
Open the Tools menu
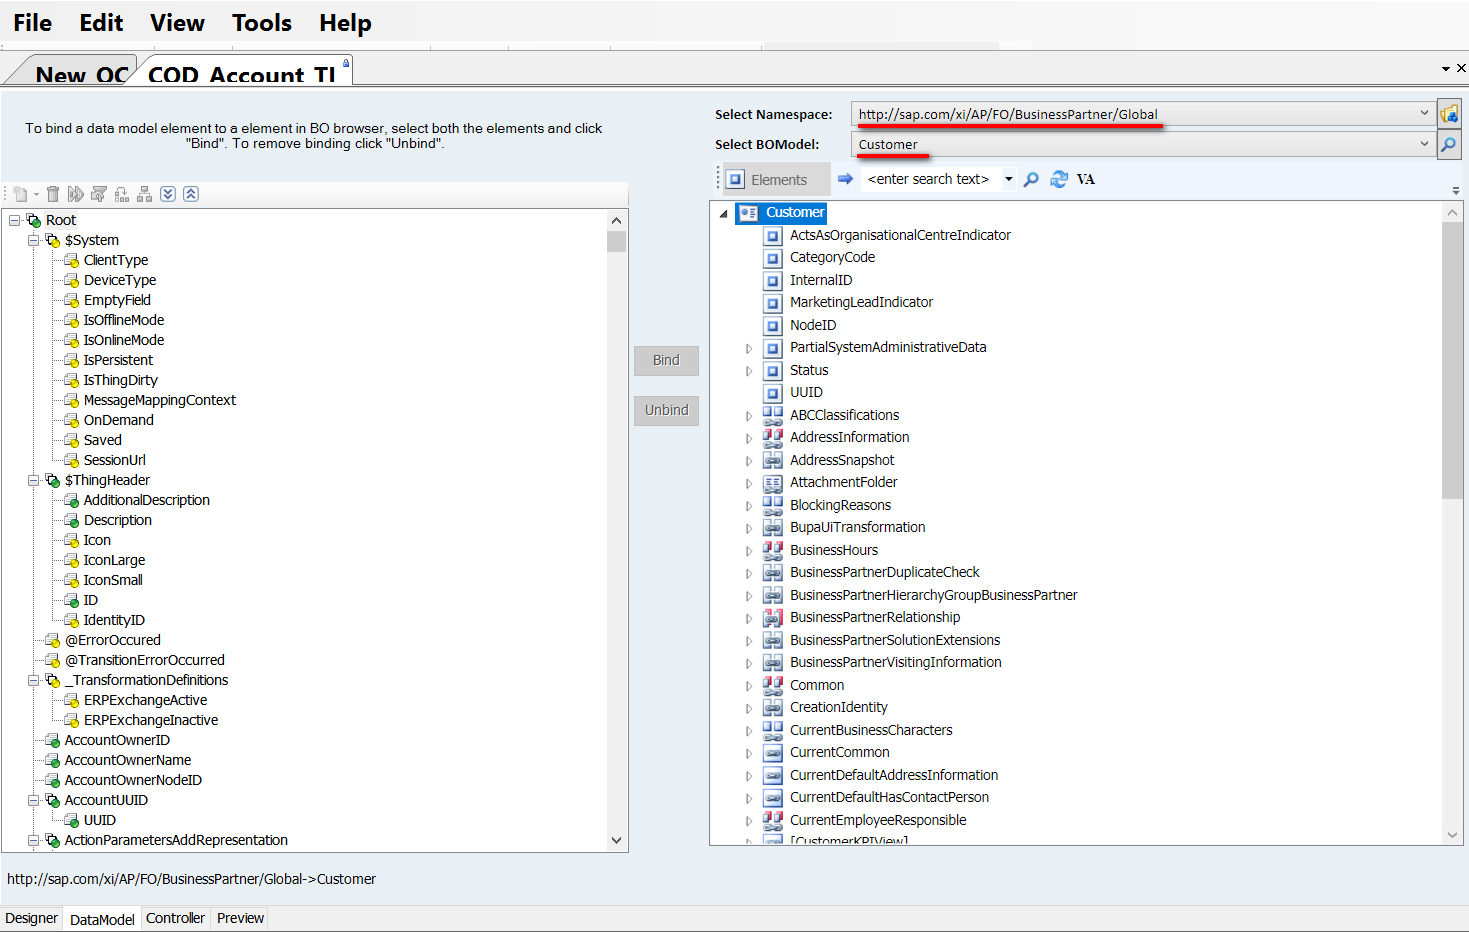pyautogui.click(x=261, y=23)
